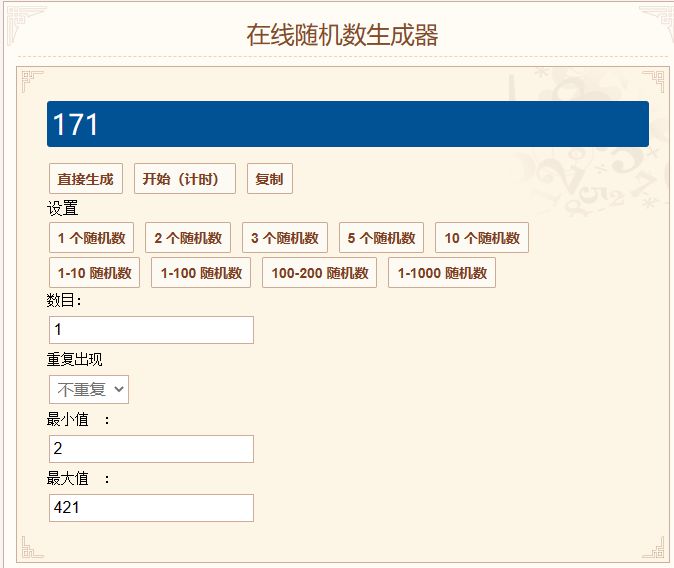The image size is (674, 568).
Task: Click the 最小值 input showing 2
Action: click(x=151, y=449)
